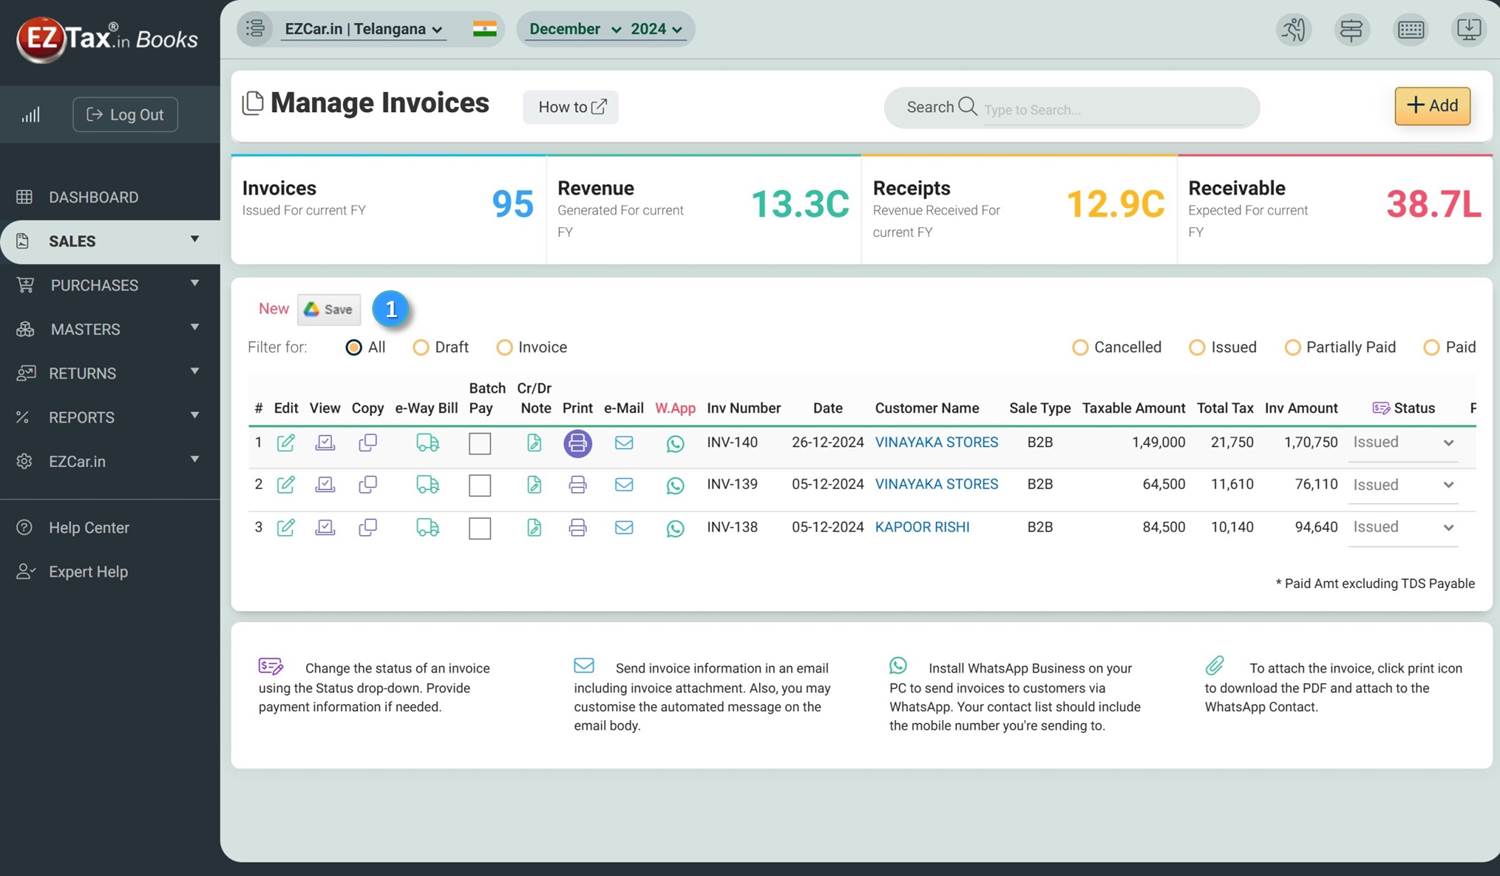Click the edit icon for INV-140

tap(286, 443)
